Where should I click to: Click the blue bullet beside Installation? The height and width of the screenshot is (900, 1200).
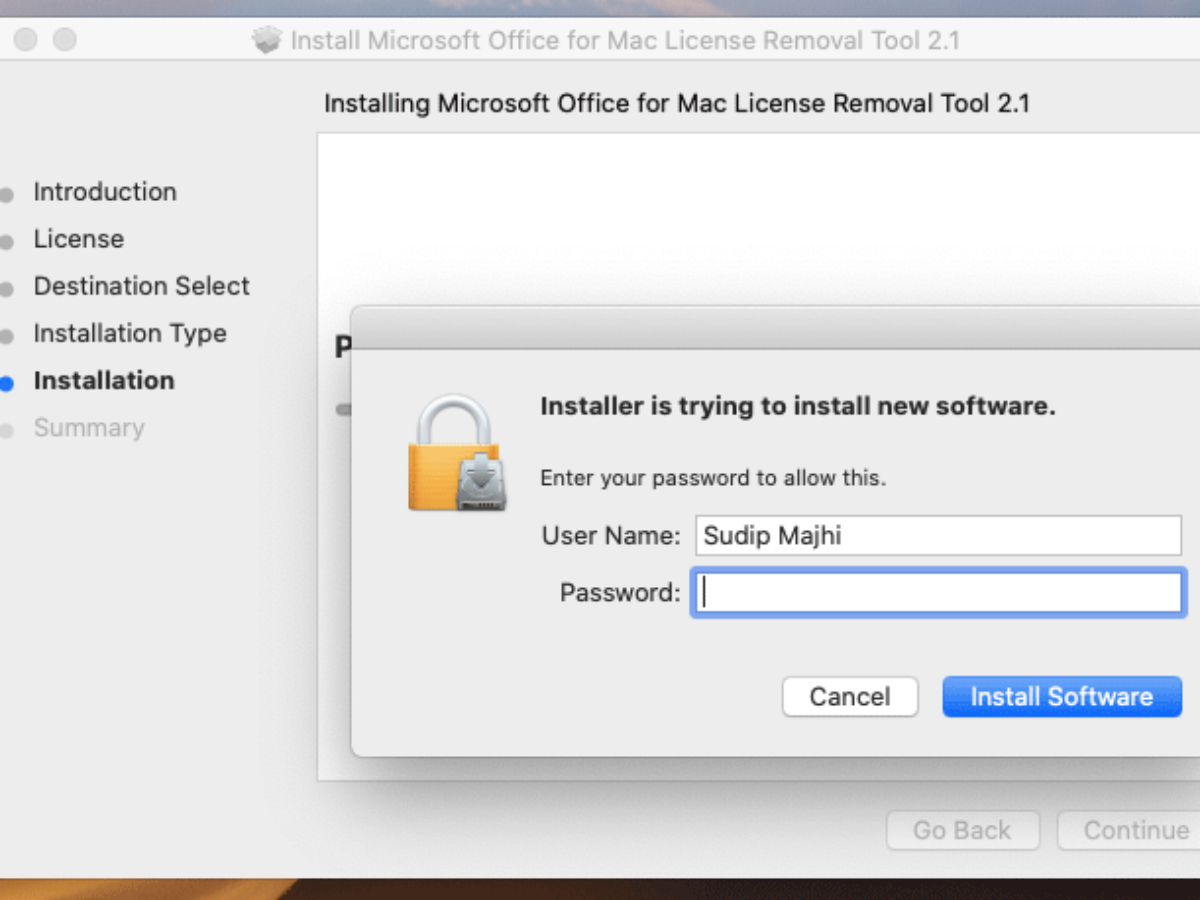(8, 383)
